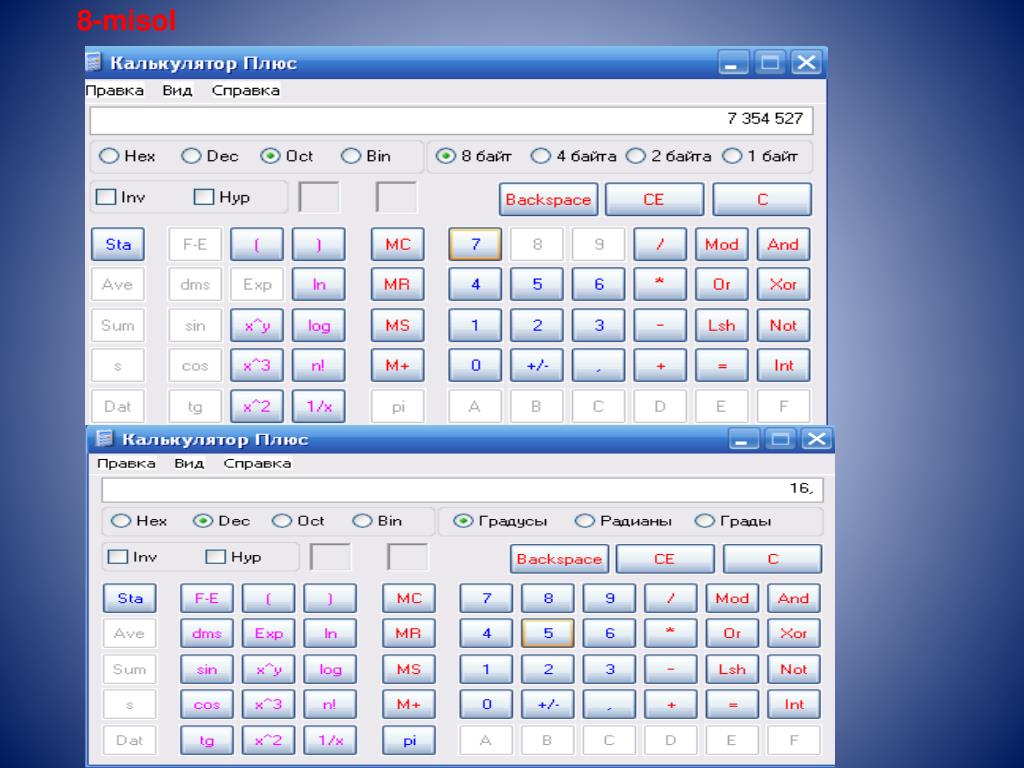Image resolution: width=1024 pixels, height=768 pixels.
Task: Open Вид menu in upper calculator
Action: coord(177,91)
